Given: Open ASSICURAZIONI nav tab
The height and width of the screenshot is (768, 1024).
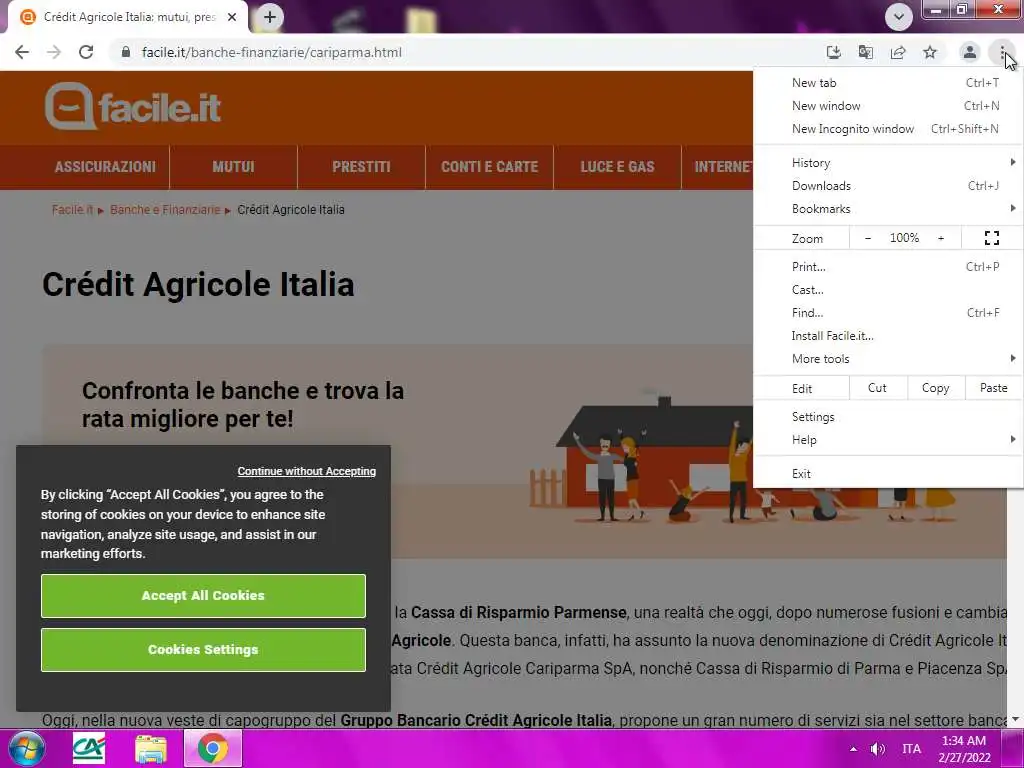Looking at the screenshot, I should [105, 167].
